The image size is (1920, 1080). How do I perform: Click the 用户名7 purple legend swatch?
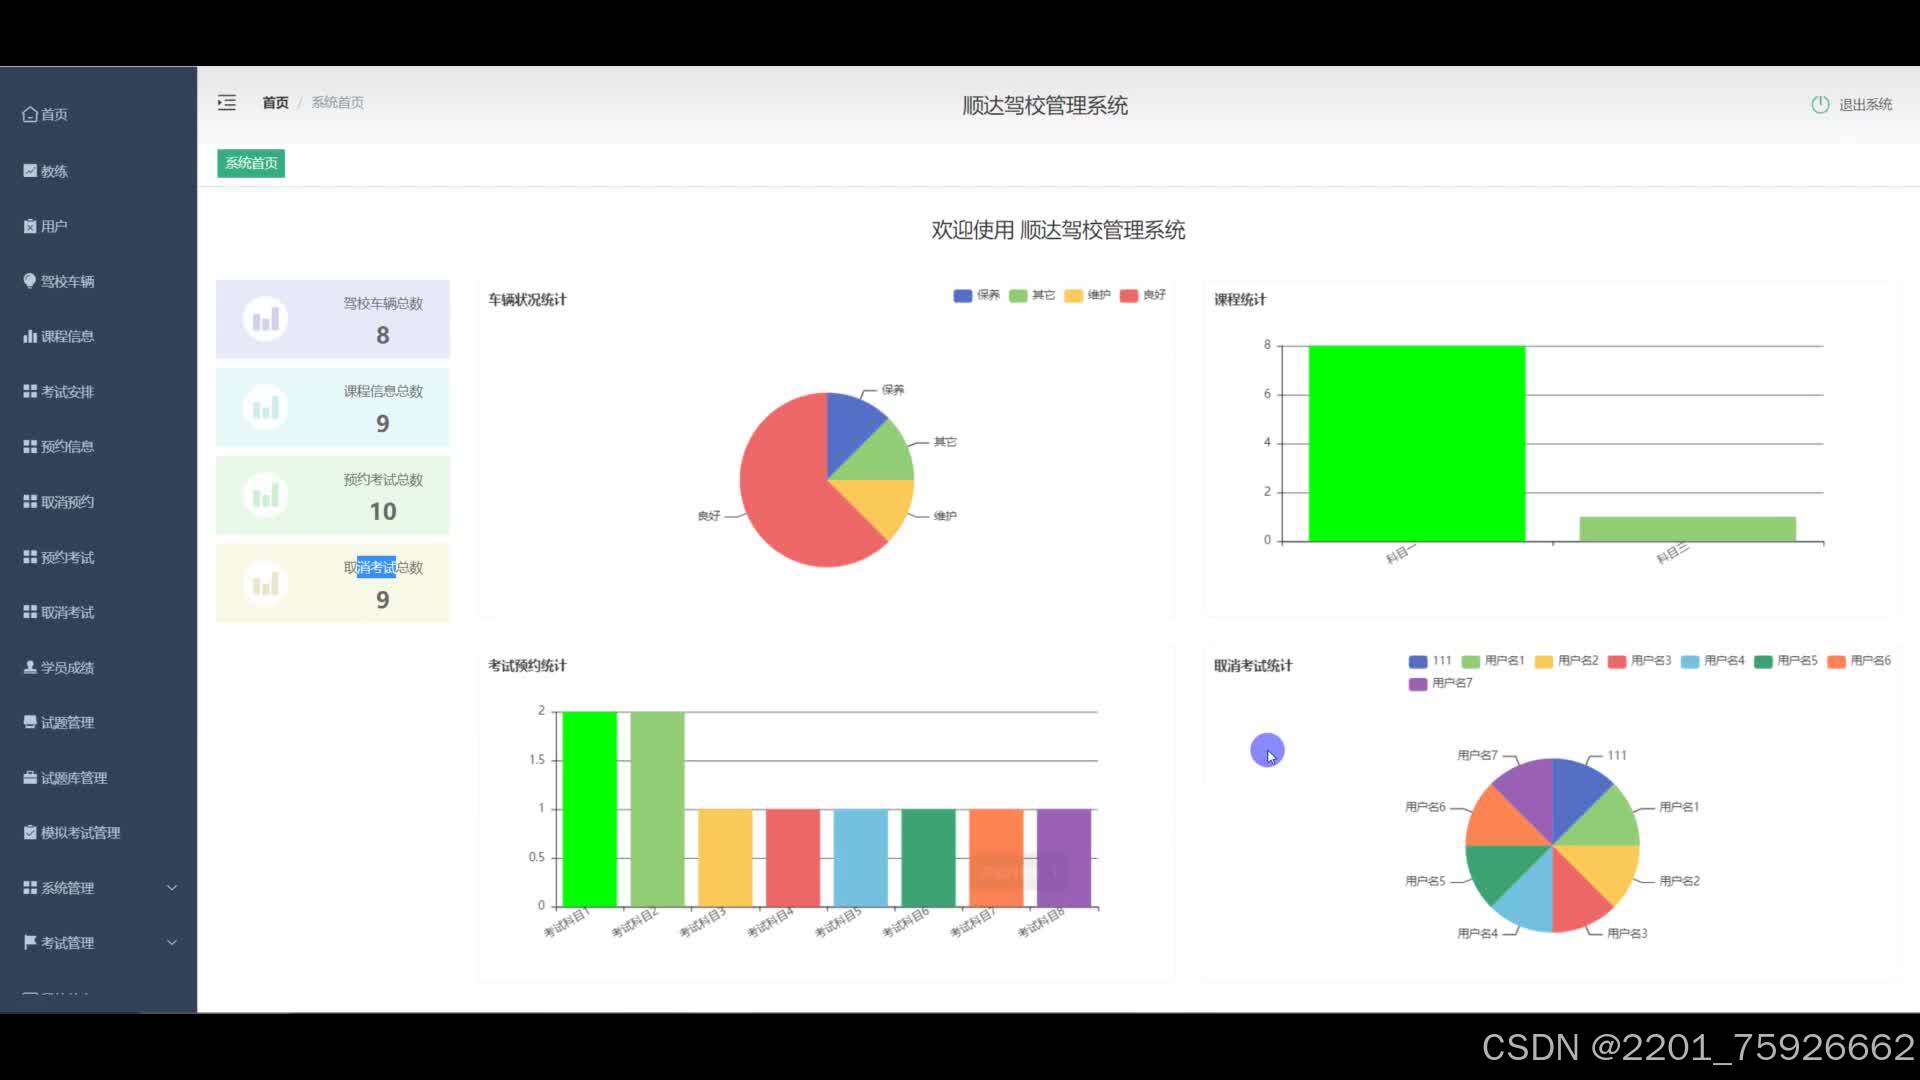[1418, 684]
